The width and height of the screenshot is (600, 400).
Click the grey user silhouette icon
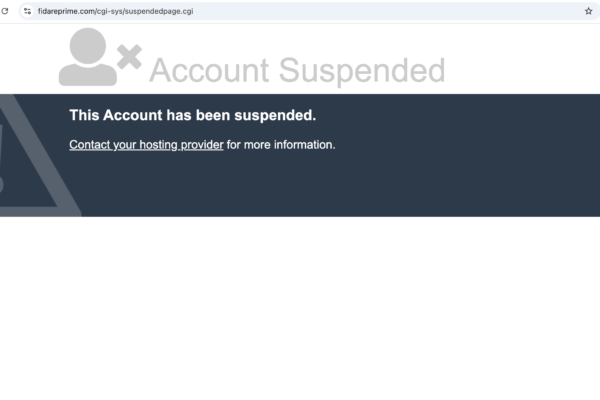[87, 57]
